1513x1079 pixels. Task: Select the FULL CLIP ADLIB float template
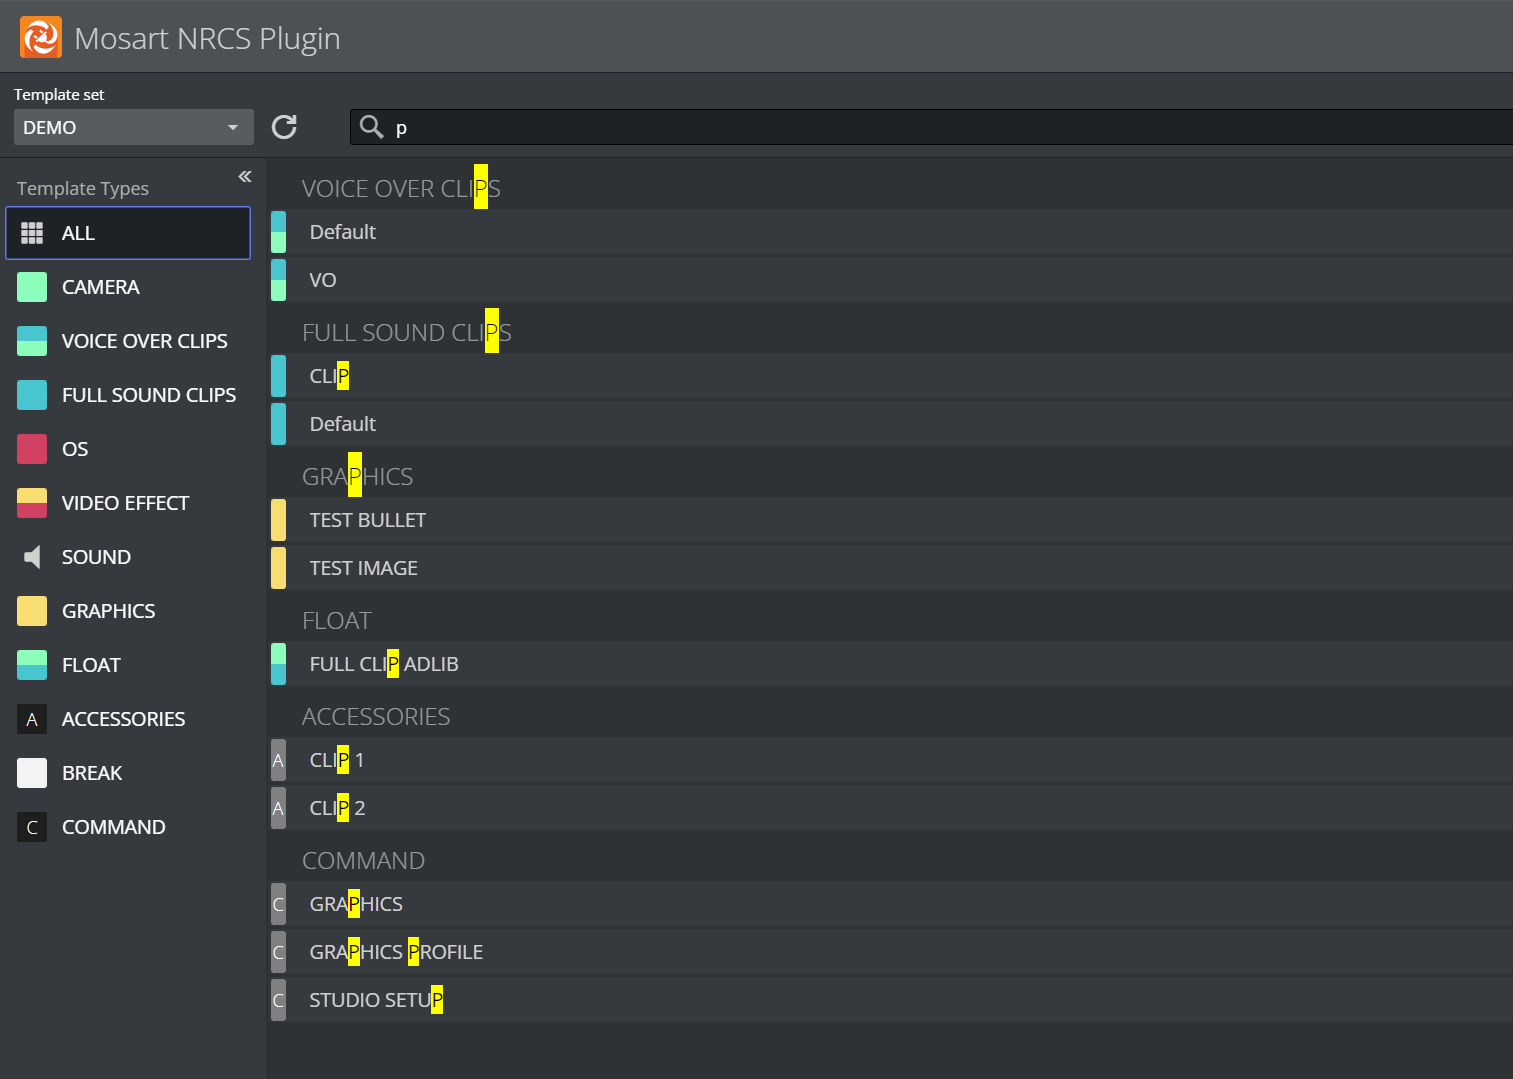384,664
